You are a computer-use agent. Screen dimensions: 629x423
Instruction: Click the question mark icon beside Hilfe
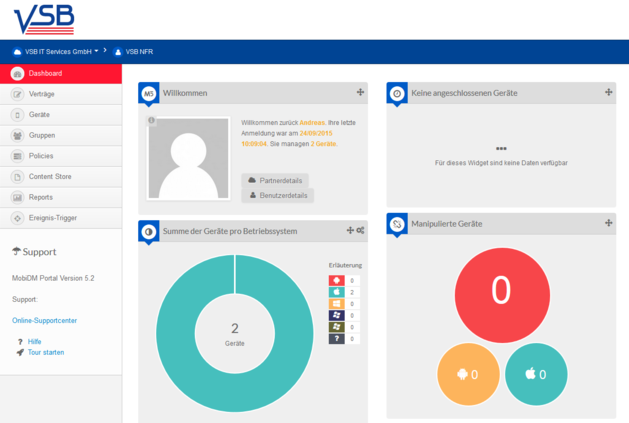pyautogui.click(x=20, y=342)
